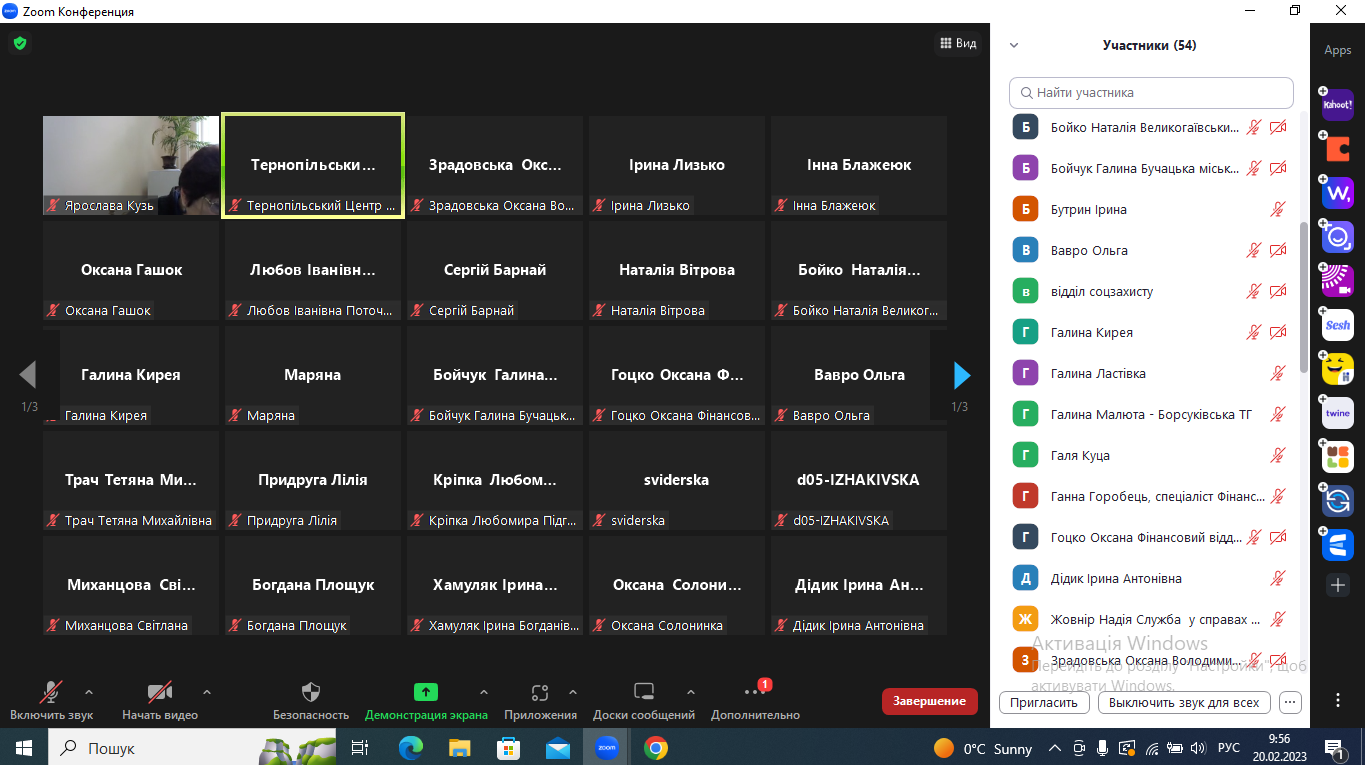This screenshot has height=765, width=1365.
Task: Start Демонстрация экрана screen sharing
Action: tap(426, 692)
